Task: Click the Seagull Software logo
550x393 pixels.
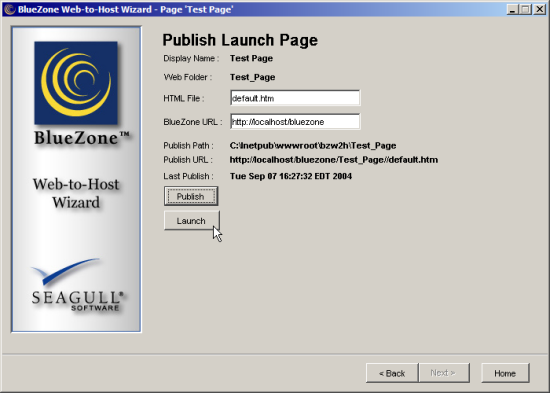Action: click(78, 285)
